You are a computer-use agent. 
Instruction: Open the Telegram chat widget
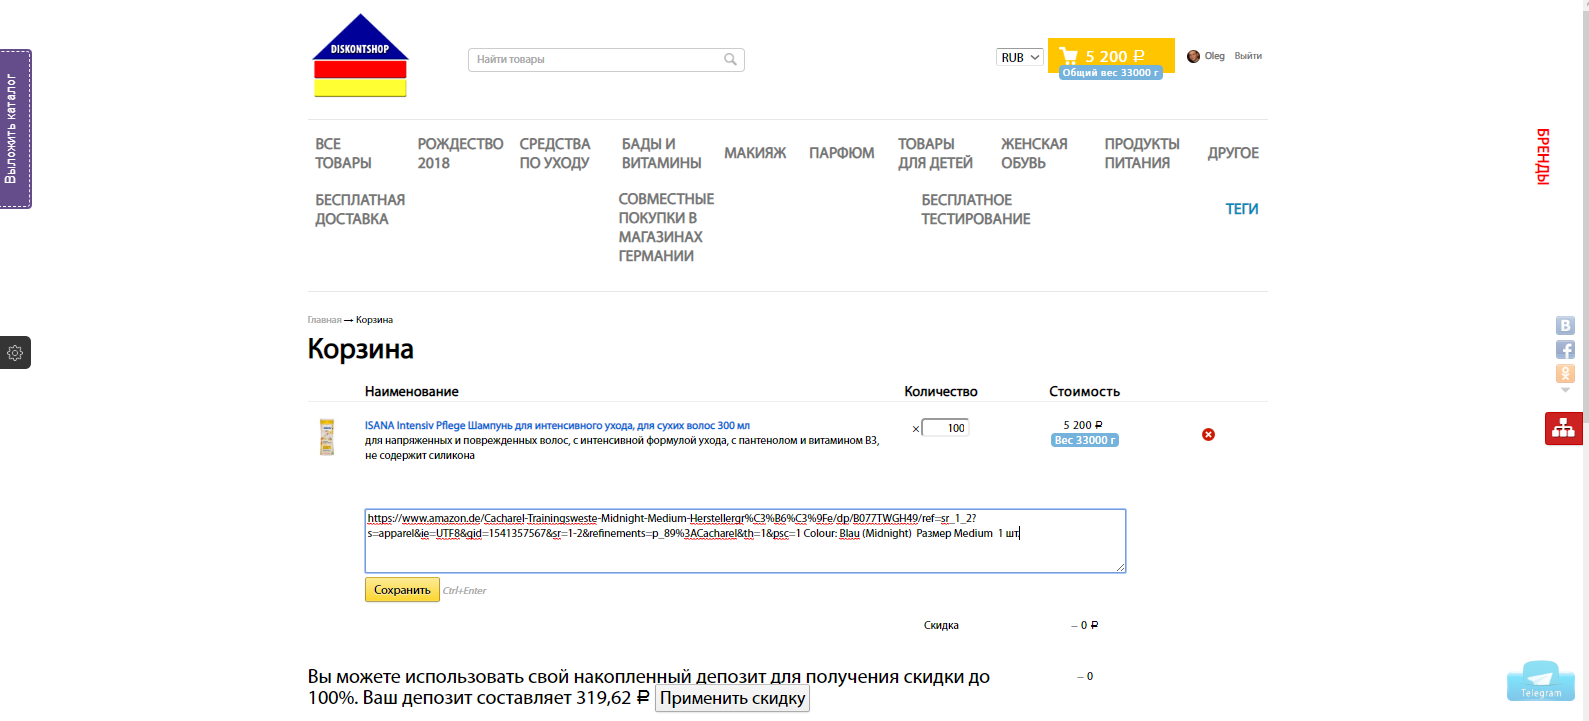[1540, 681]
